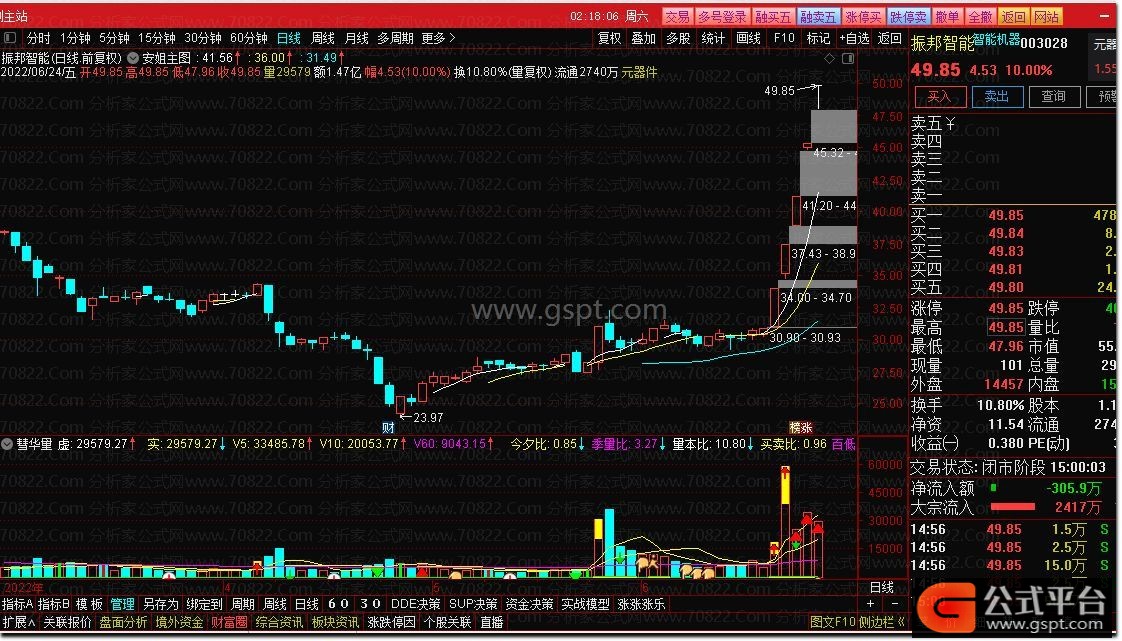1122x641 pixels.
Task: Expand the 扩展 panel at bottom-left
Action: pyautogui.click(x=19, y=623)
